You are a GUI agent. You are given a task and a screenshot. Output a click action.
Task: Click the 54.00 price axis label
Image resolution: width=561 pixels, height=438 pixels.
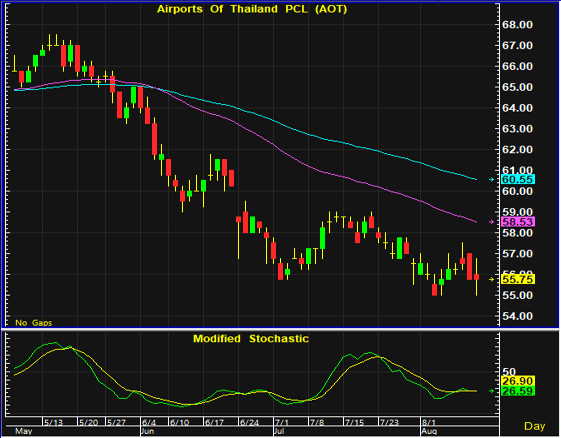pos(517,316)
